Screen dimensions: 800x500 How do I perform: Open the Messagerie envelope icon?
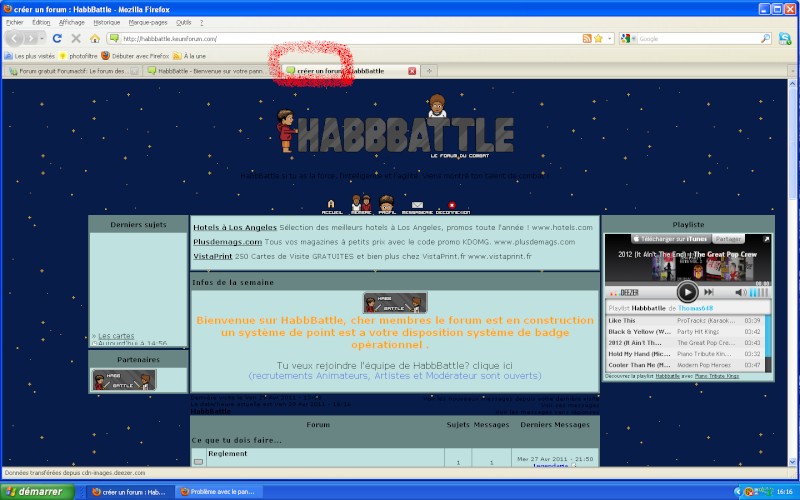pos(417,207)
